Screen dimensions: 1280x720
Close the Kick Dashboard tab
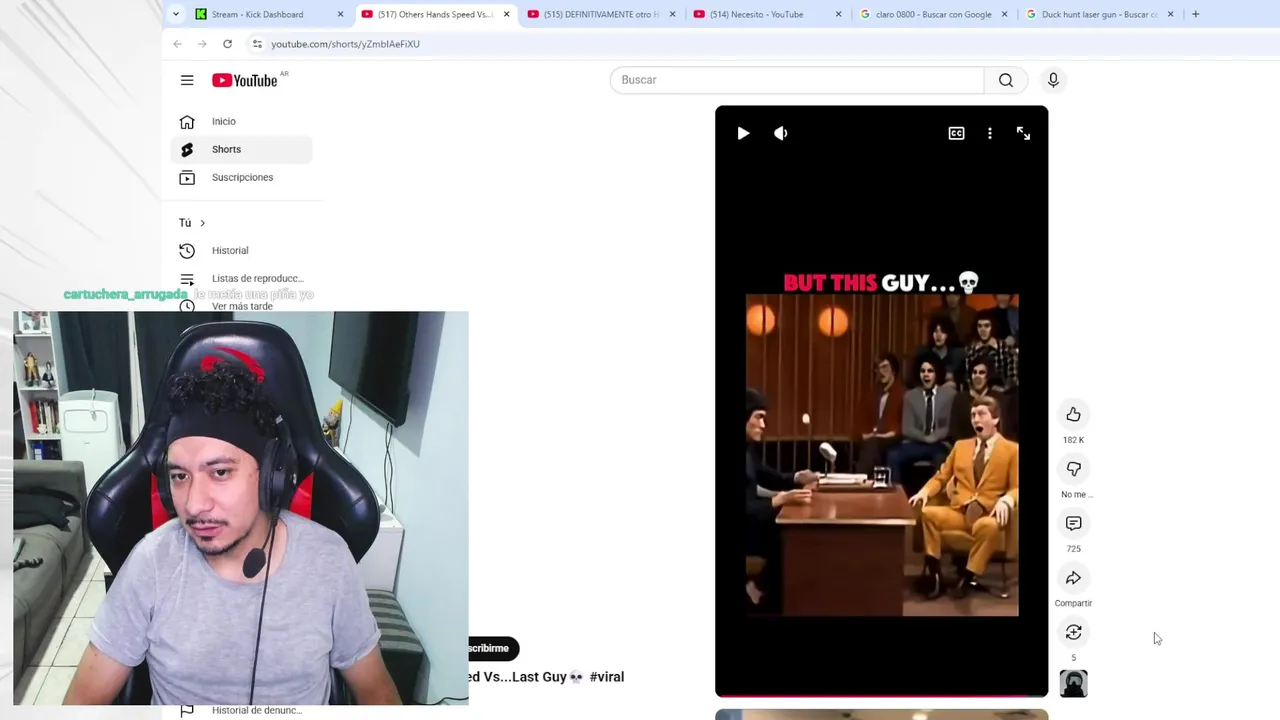coord(340,14)
